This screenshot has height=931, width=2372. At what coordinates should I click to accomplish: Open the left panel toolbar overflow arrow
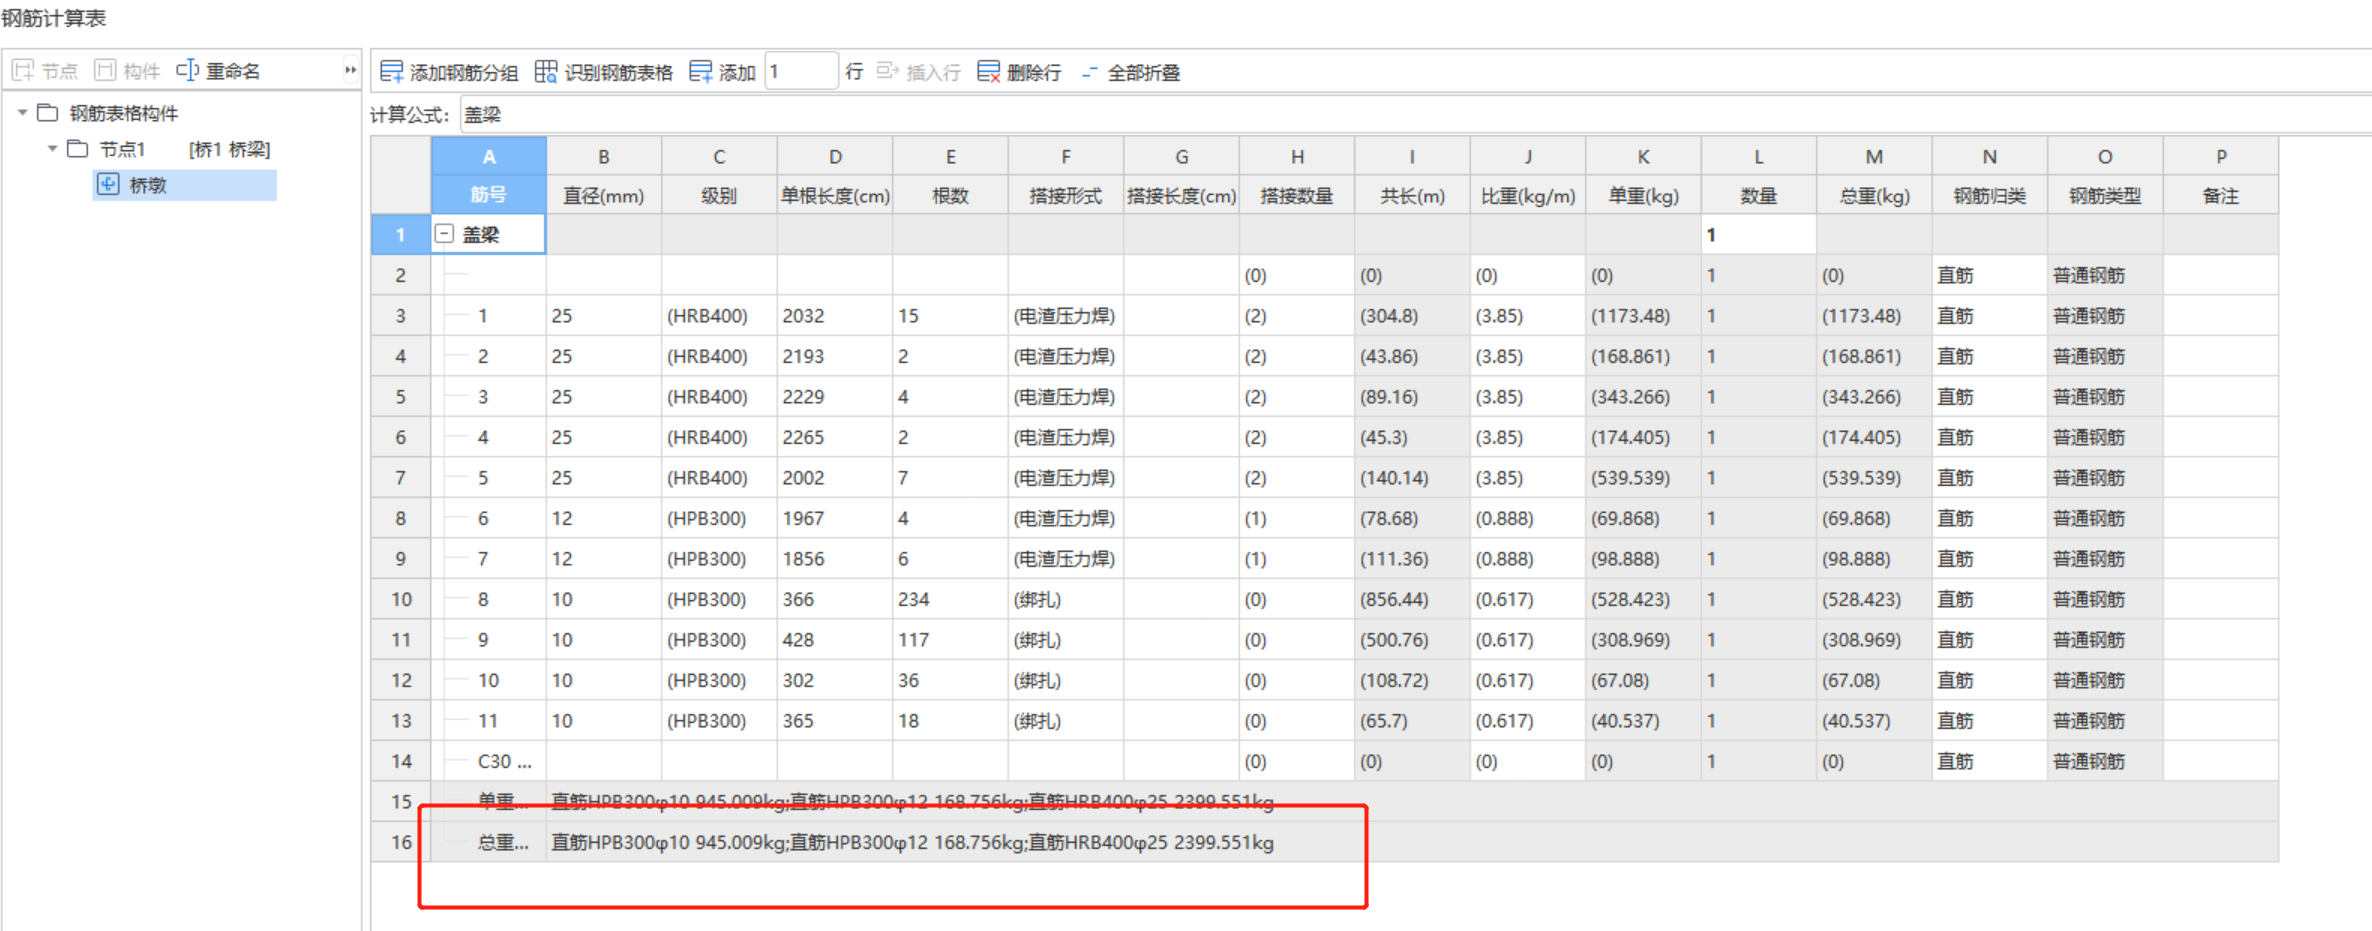(350, 70)
